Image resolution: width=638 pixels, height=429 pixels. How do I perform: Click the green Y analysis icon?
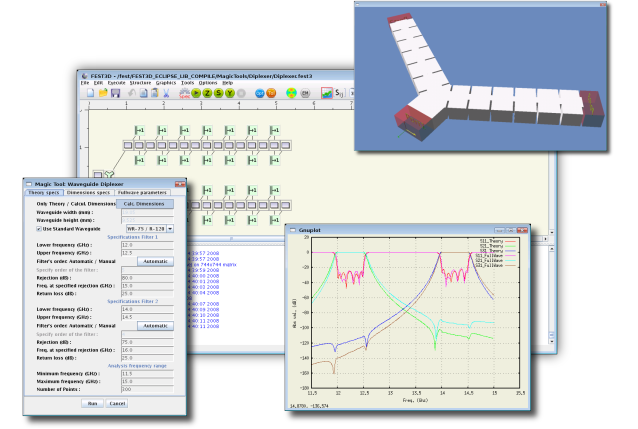pos(230,93)
